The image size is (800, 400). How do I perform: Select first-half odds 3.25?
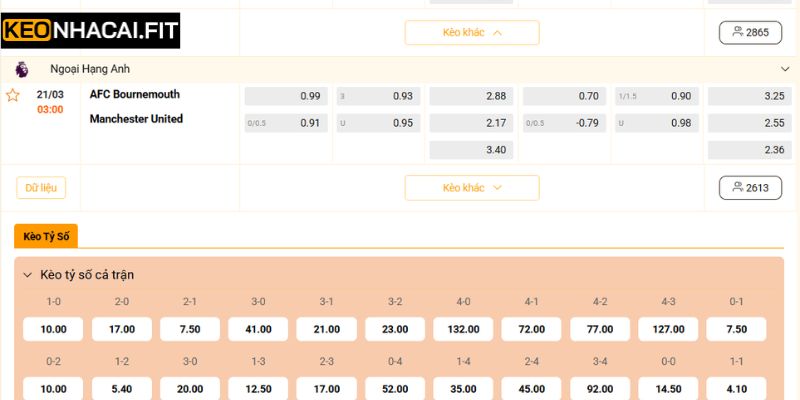[750, 96]
